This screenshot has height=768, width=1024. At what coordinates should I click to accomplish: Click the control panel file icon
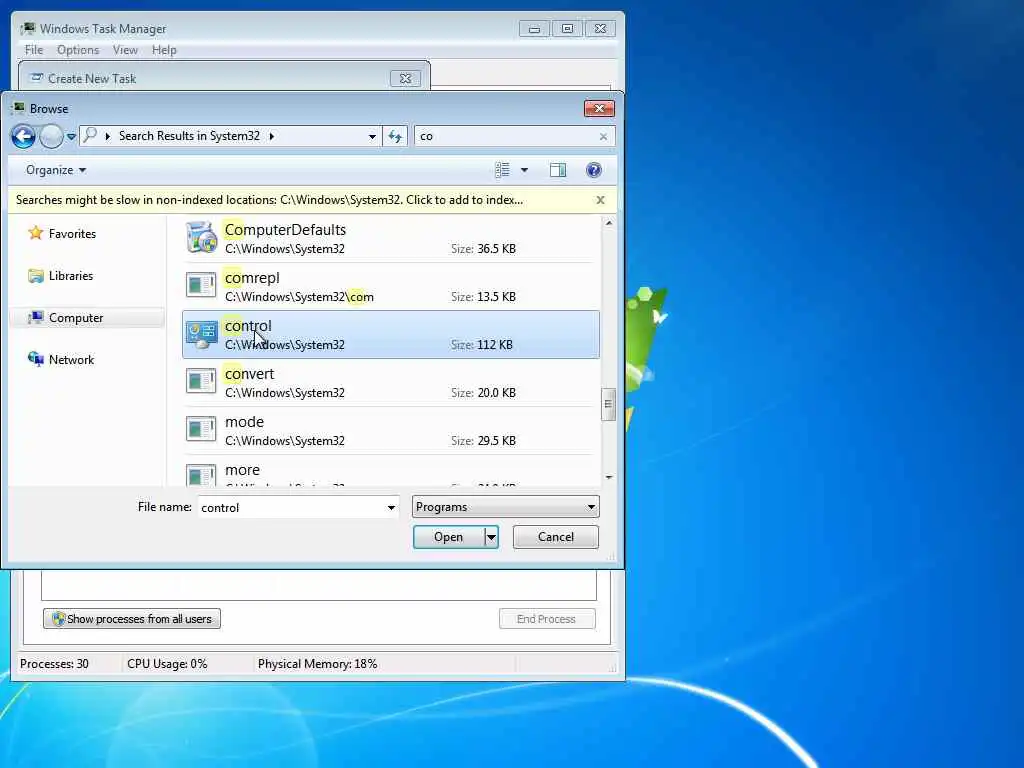click(x=201, y=334)
